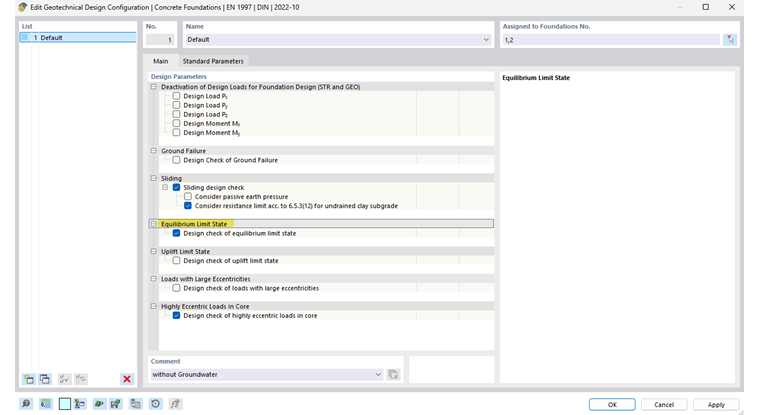Open the Comment dropdown list
760x415 pixels.
[378, 374]
